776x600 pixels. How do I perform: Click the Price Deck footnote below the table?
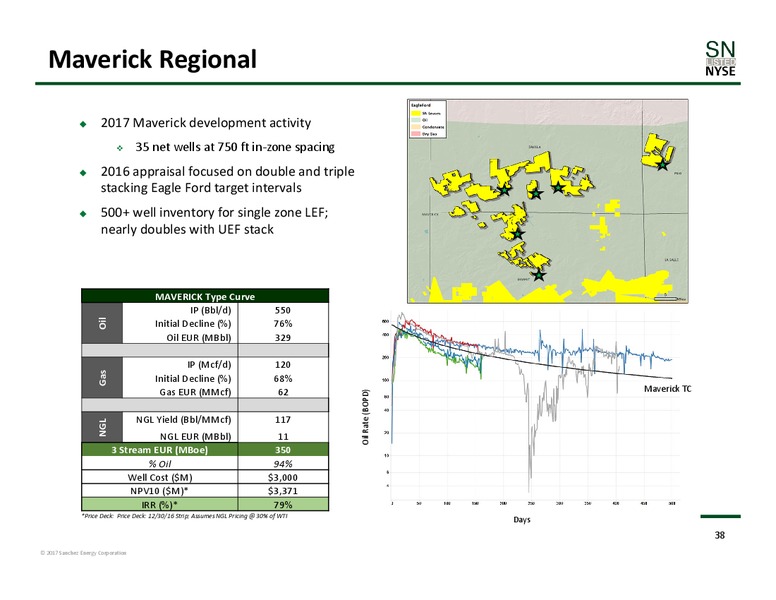point(185,516)
